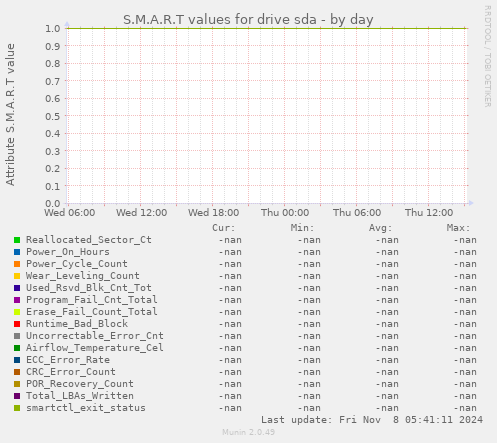Select the CRC_Error_Count legend label
This screenshot has height=443, width=497.
71,372
